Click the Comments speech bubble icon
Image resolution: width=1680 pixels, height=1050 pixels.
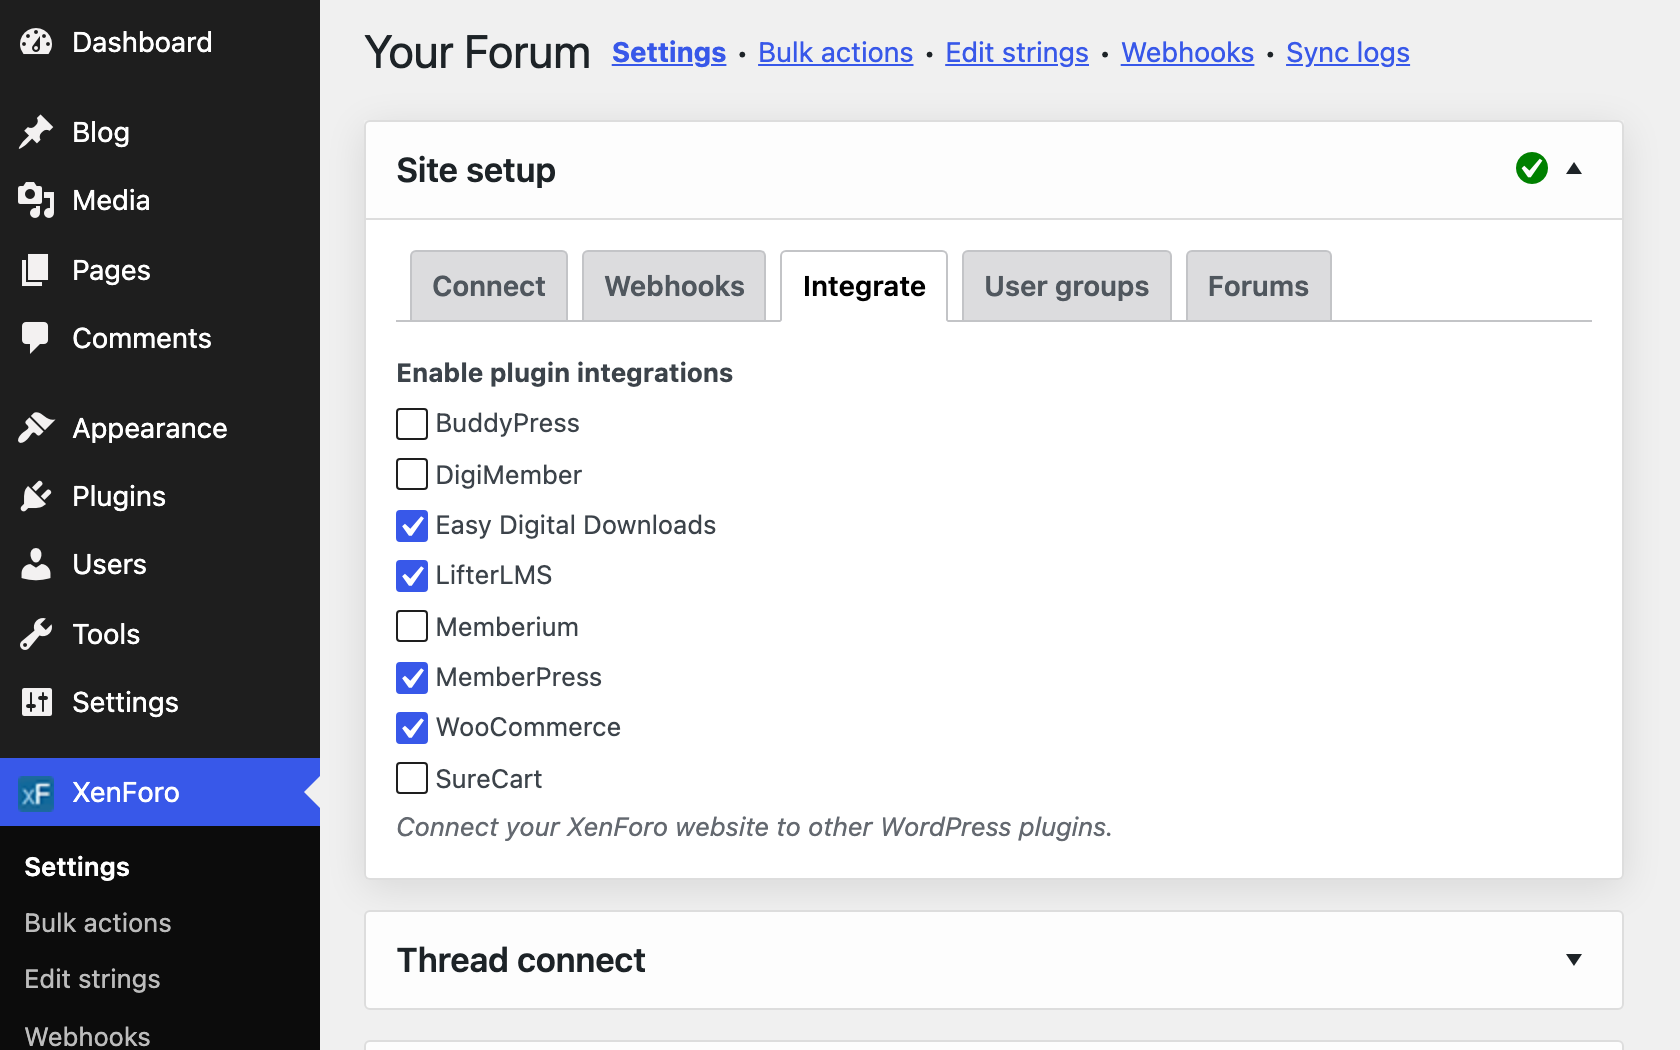36,338
